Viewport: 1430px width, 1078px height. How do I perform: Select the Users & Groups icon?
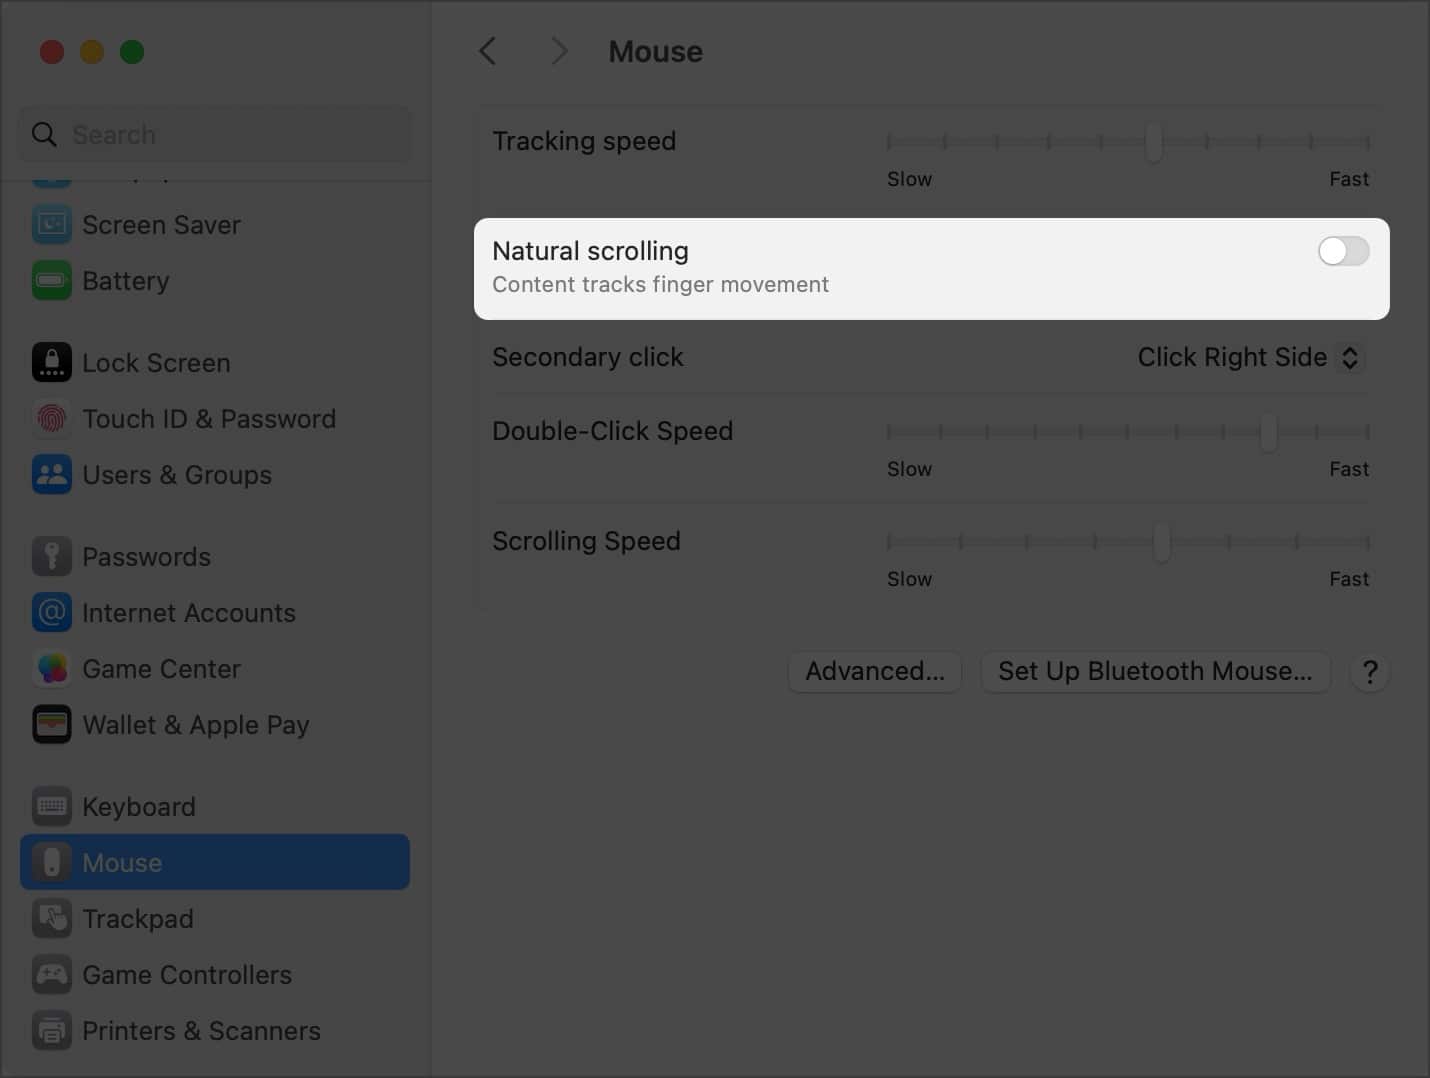pyautogui.click(x=51, y=475)
